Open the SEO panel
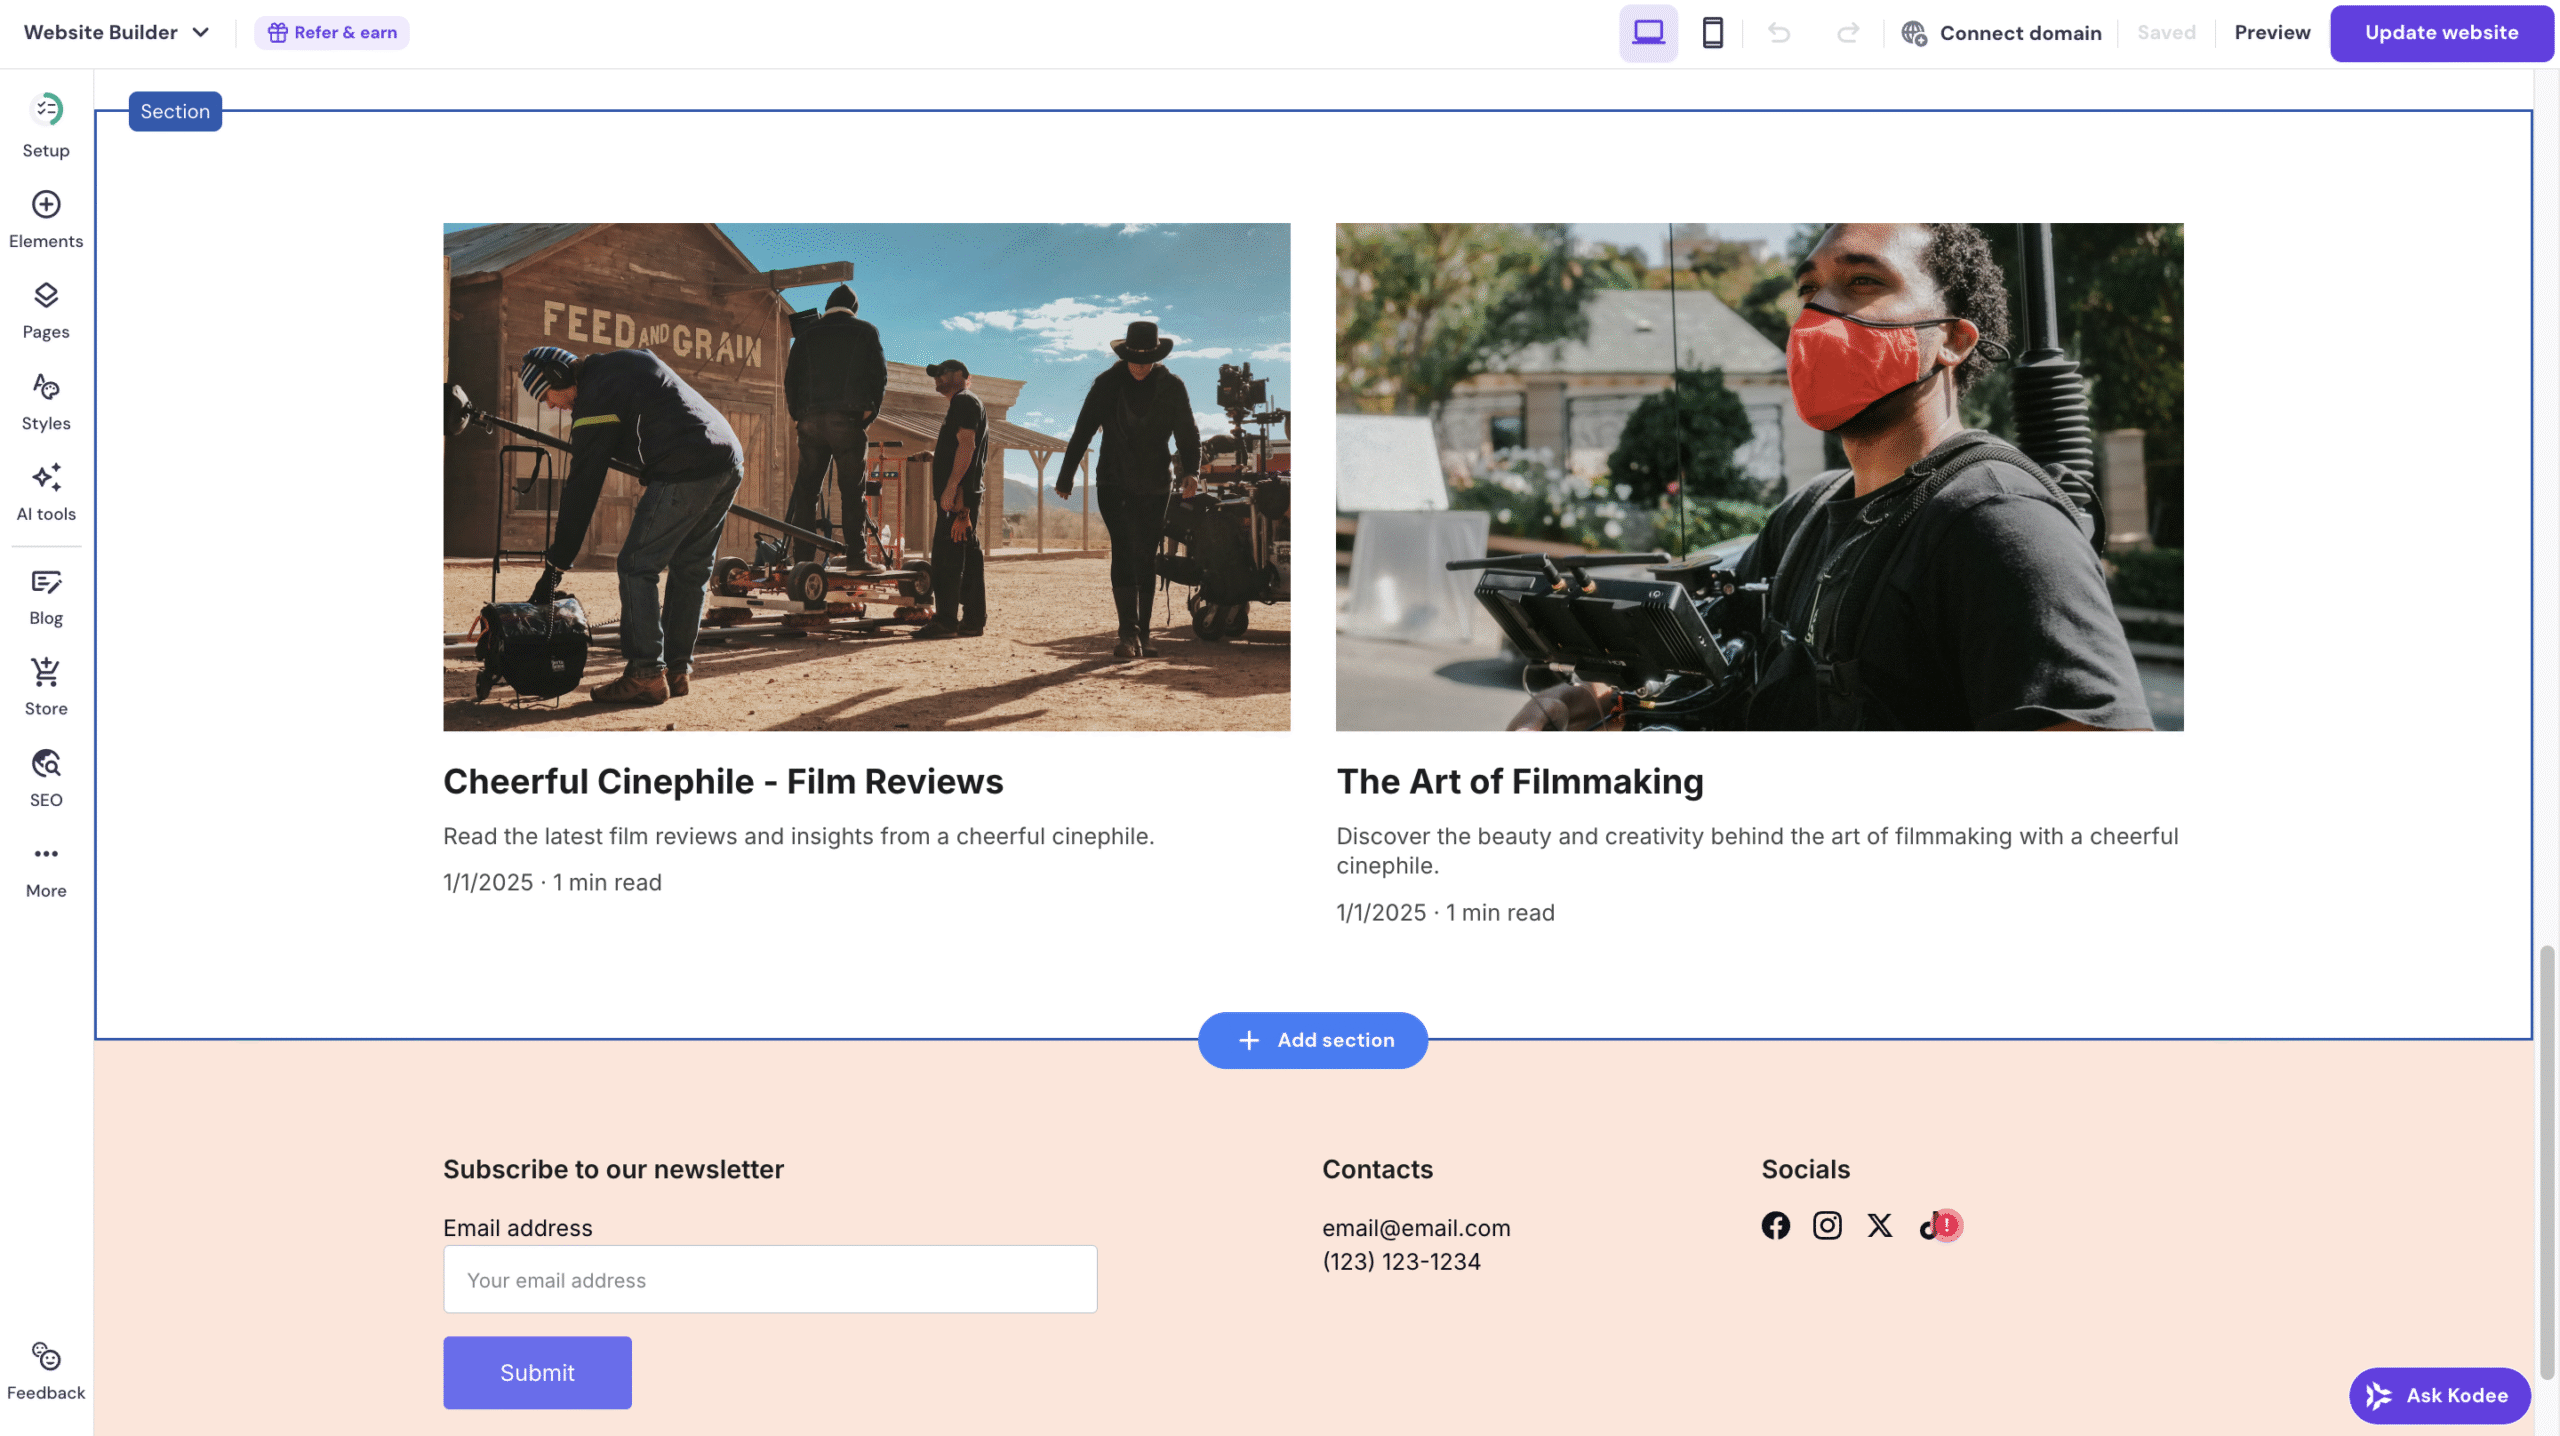2560x1436 pixels. click(x=46, y=778)
